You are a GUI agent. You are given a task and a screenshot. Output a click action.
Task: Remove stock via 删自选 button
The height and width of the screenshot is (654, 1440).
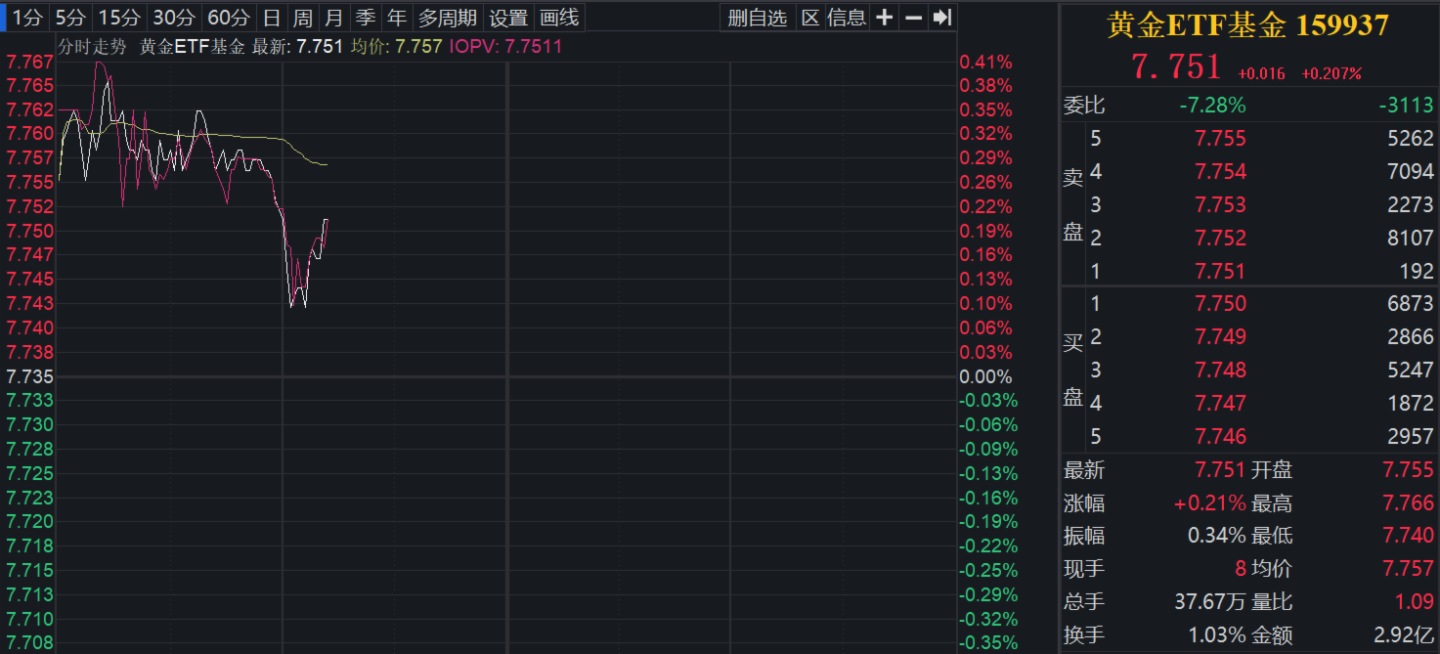click(x=757, y=17)
